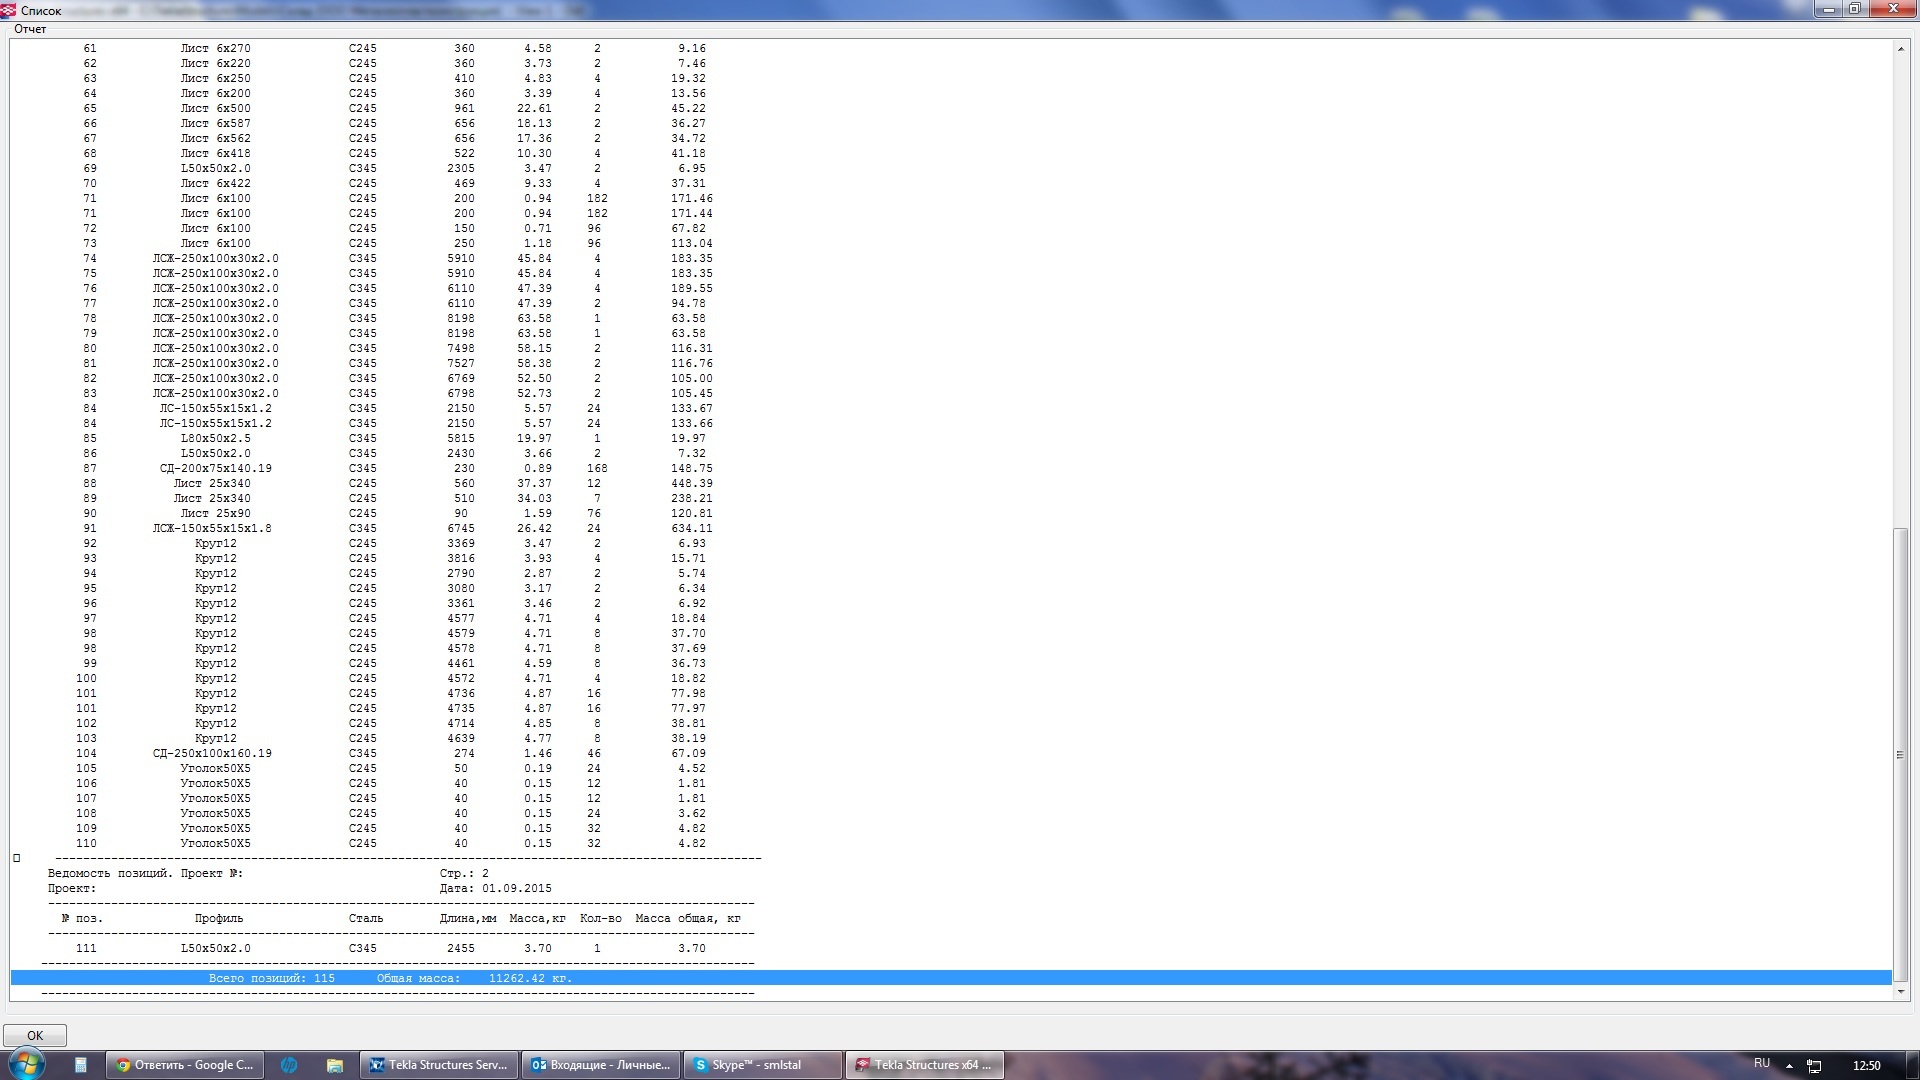Click the scrollbar down arrow

coord(1900,991)
